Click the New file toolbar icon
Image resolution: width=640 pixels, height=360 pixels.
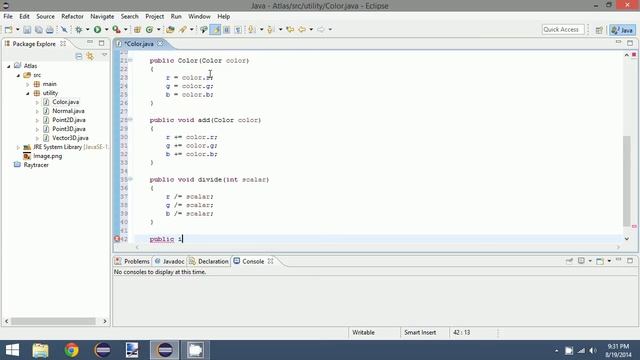pyautogui.click(x=8, y=29)
